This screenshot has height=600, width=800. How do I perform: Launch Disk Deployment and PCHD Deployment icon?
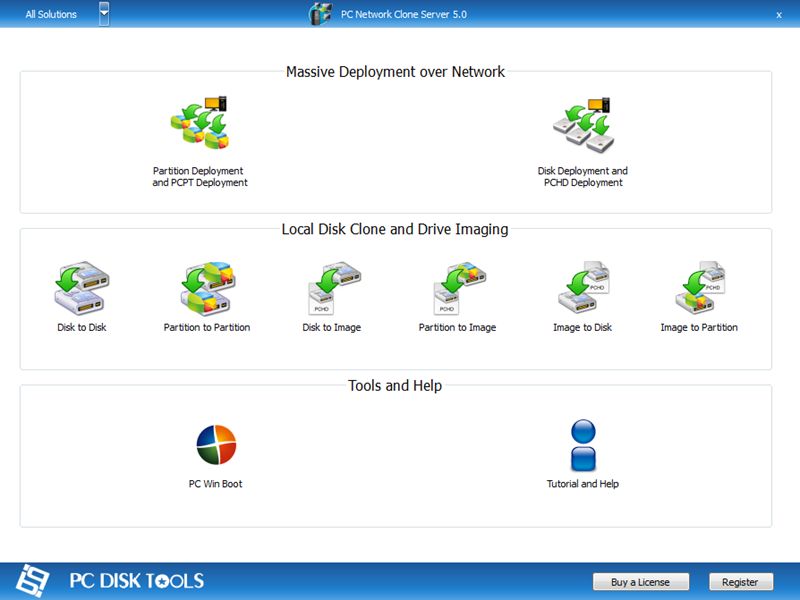583,124
